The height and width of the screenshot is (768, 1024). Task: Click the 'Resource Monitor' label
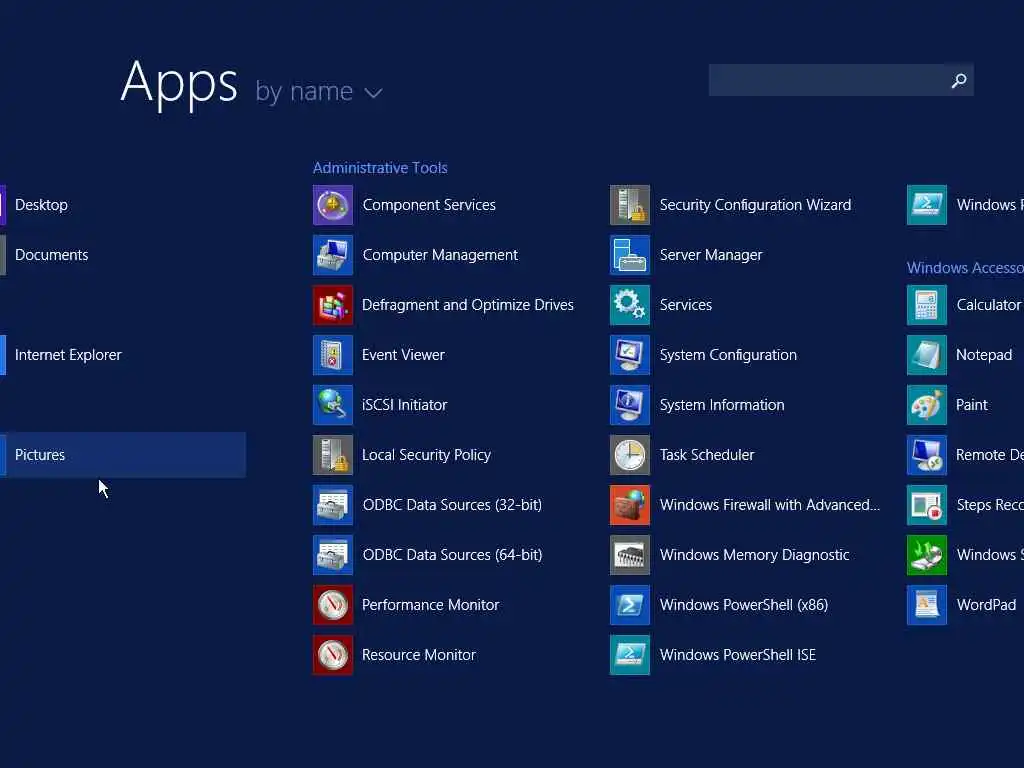tap(419, 655)
